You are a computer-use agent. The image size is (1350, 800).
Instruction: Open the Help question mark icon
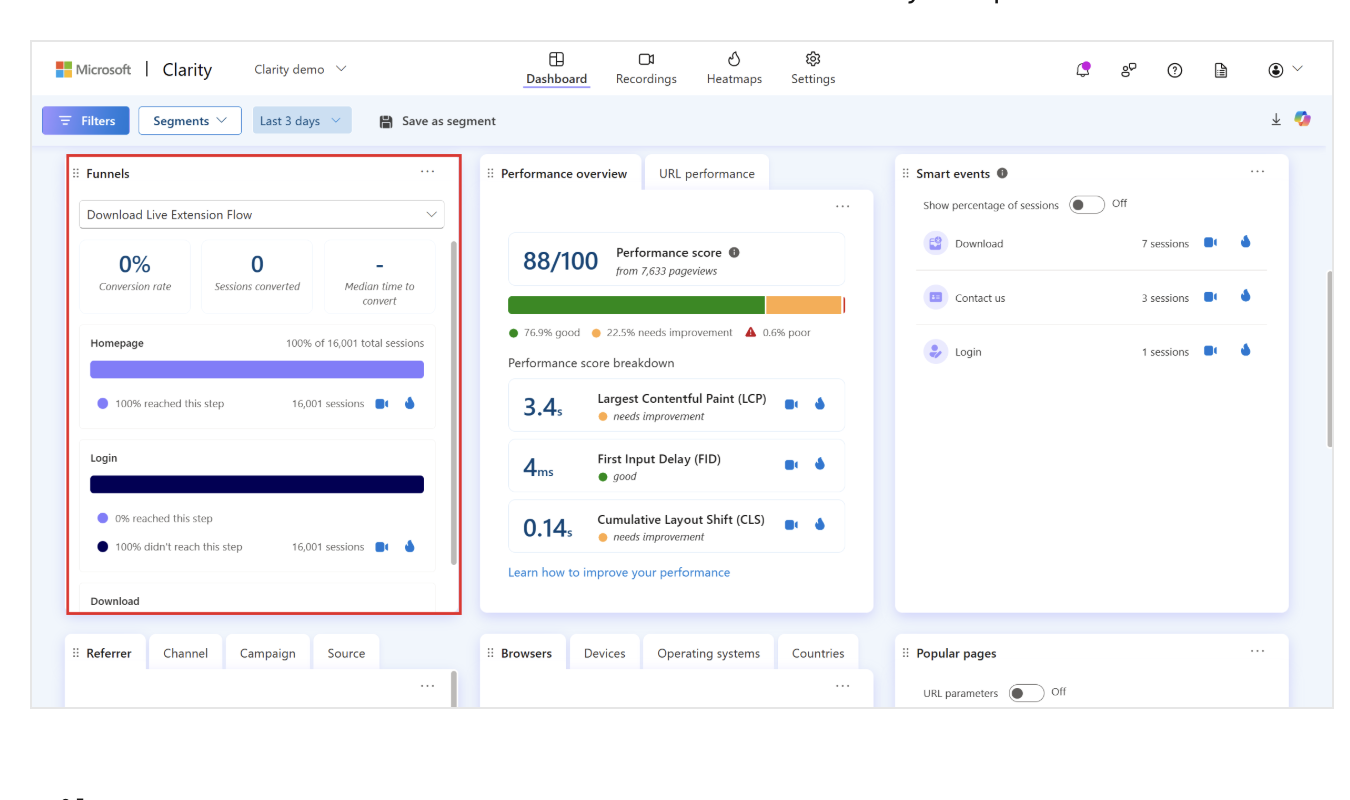[1174, 69]
